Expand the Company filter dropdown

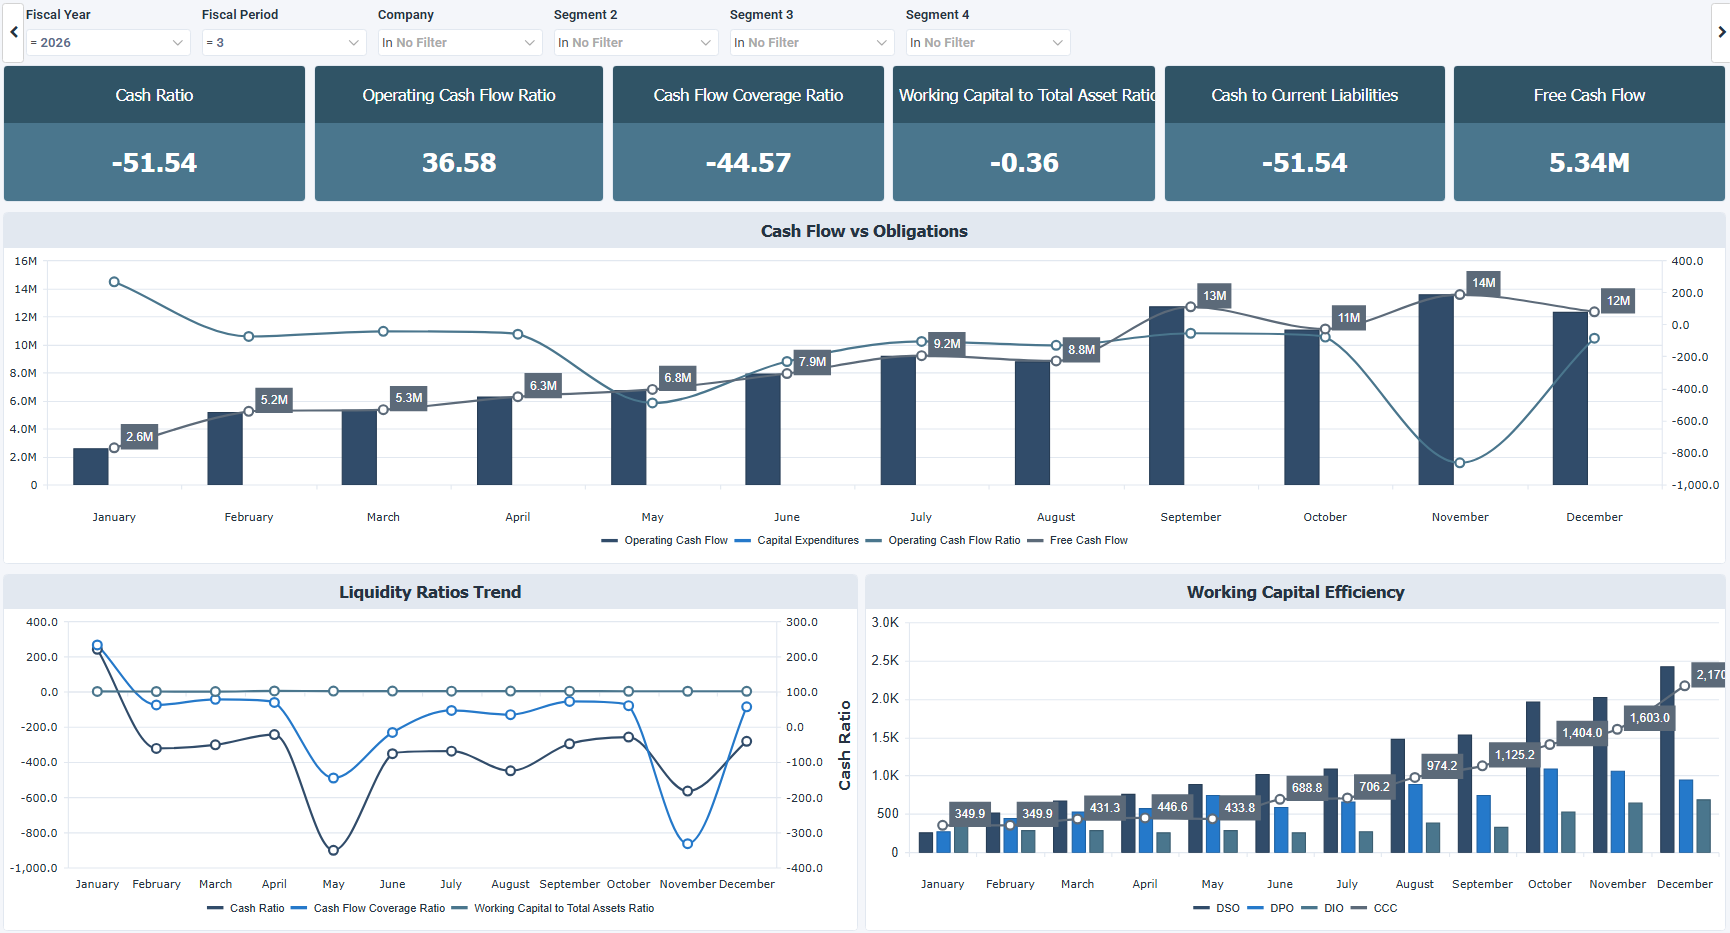coord(459,43)
